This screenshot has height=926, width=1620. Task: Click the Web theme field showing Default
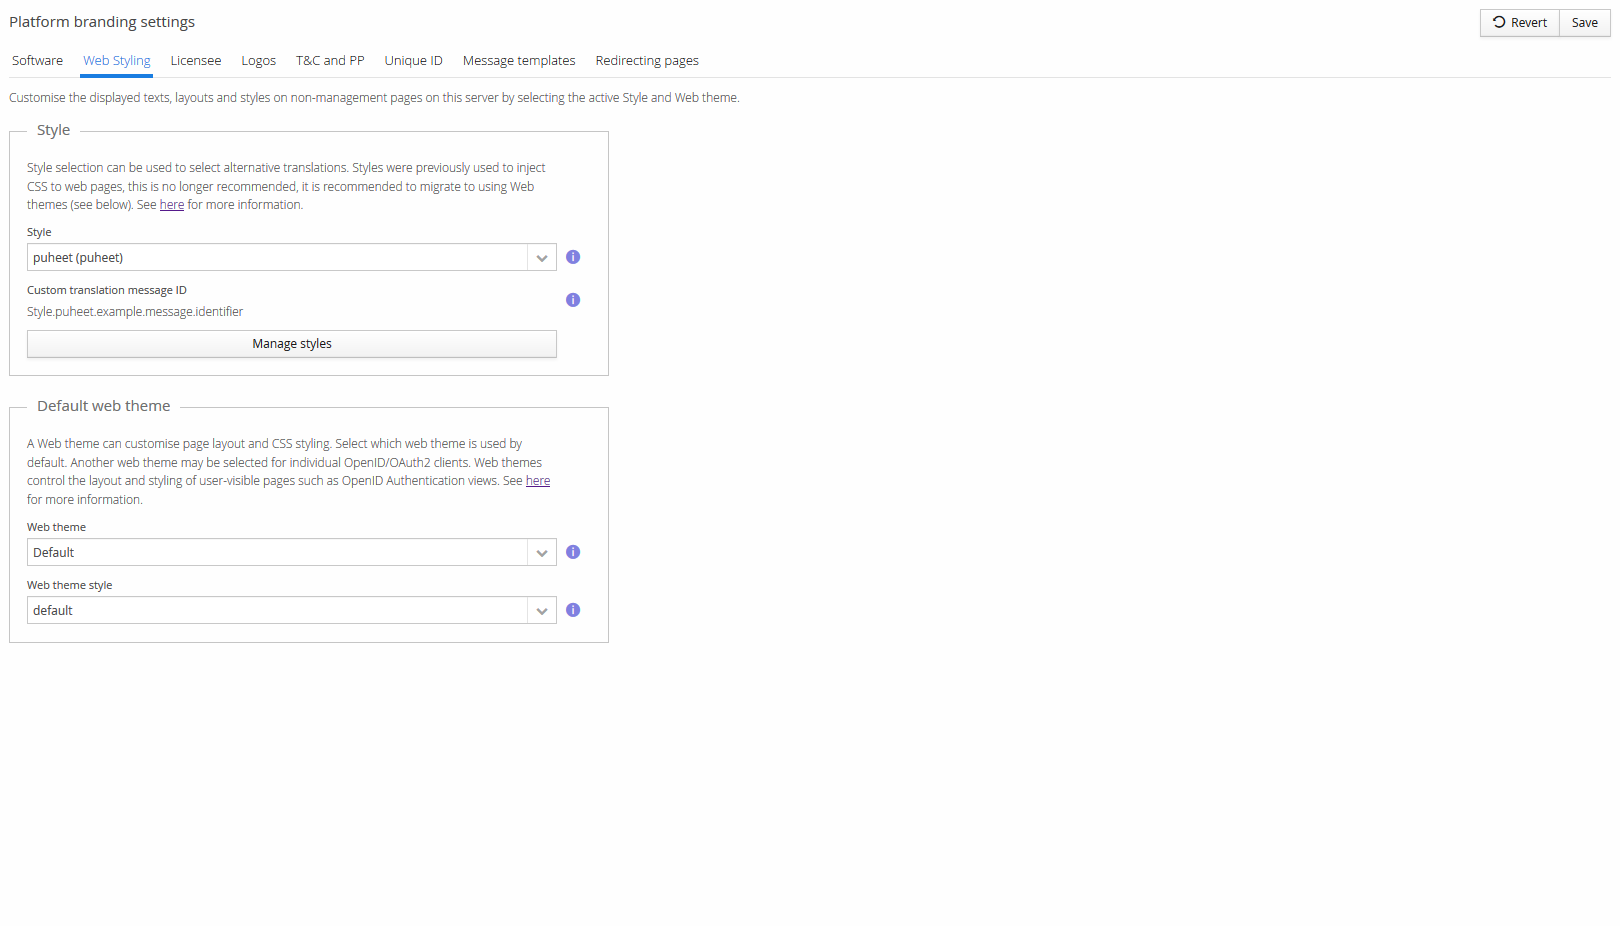click(x=277, y=553)
